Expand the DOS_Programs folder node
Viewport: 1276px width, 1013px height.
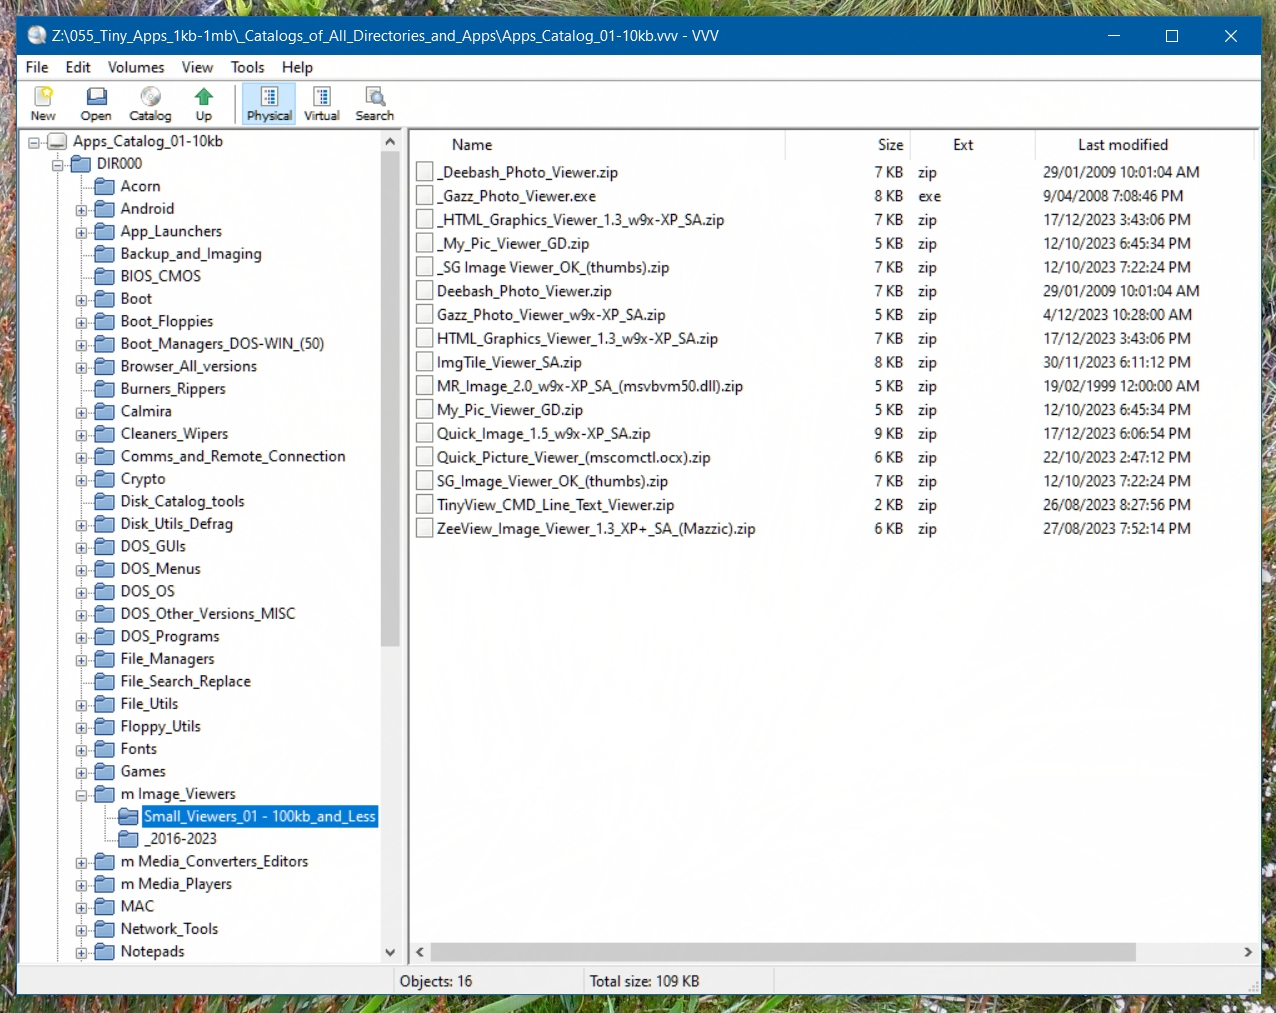click(82, 637)
